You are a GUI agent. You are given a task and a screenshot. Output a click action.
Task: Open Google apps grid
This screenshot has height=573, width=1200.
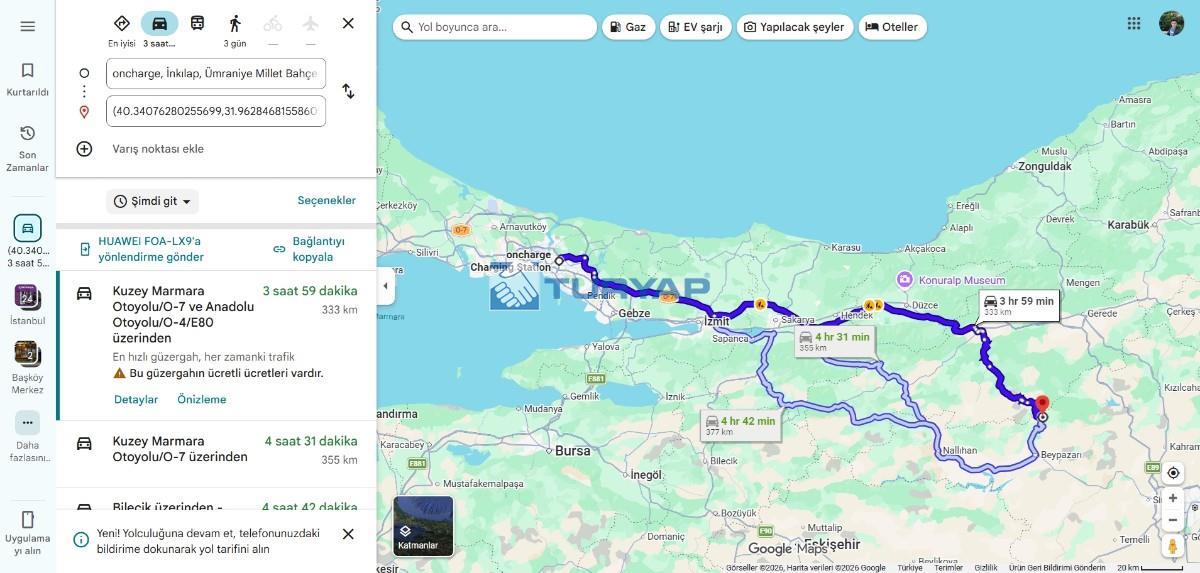pyautogui.click(x=1133, y=23)
